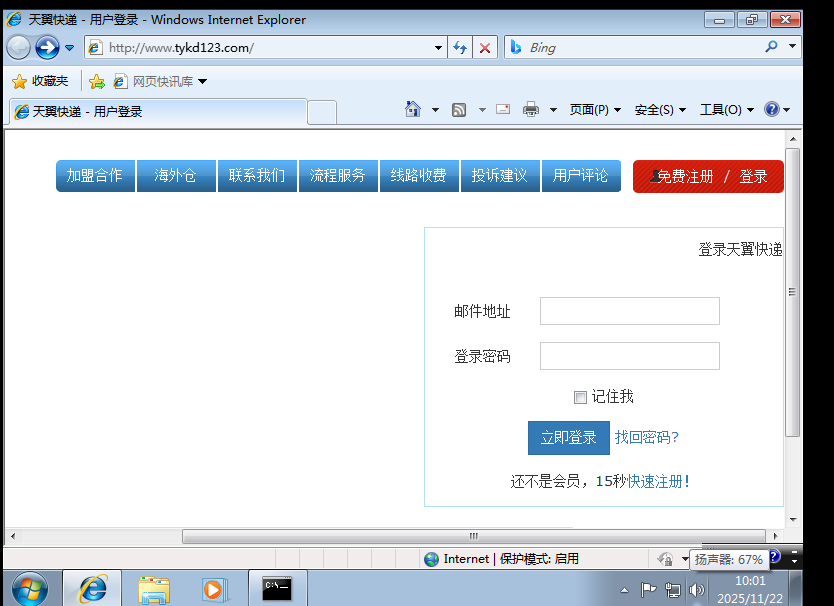Open the 找回密码? link
Viewport: 834px width, 606px height.
(646, 438)
